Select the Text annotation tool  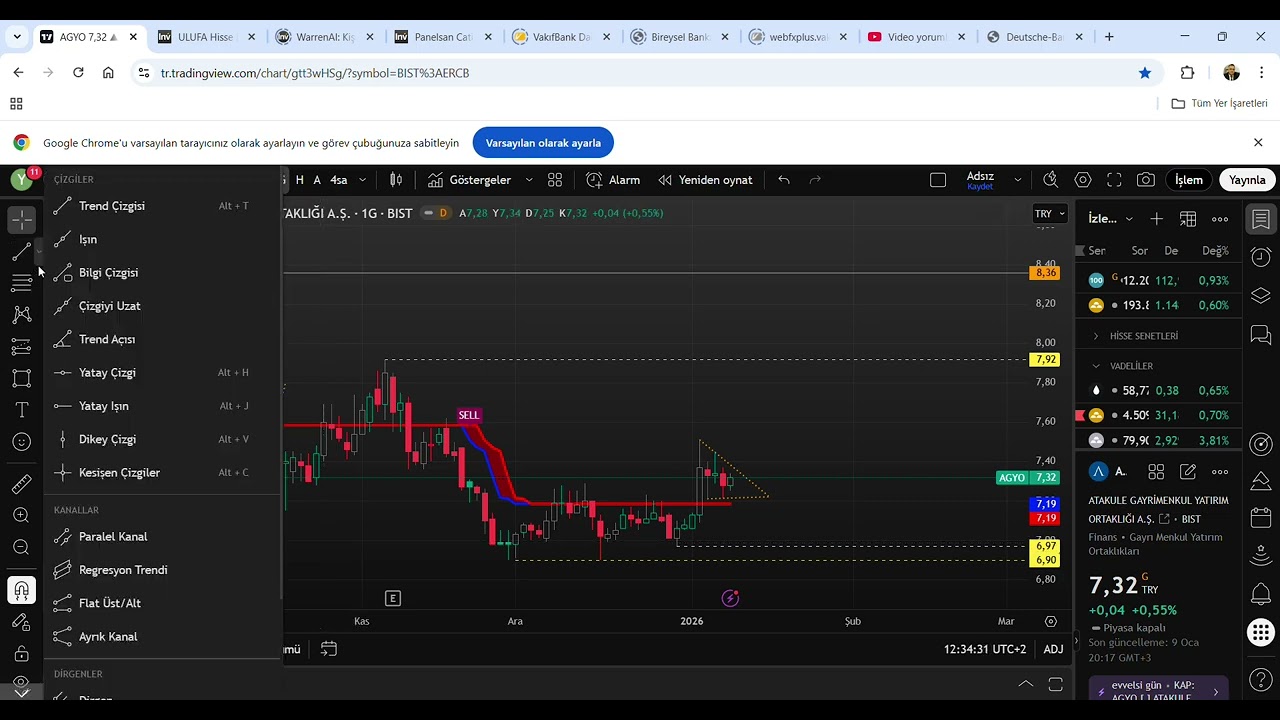pyautogui.click(x=21, y=410)
